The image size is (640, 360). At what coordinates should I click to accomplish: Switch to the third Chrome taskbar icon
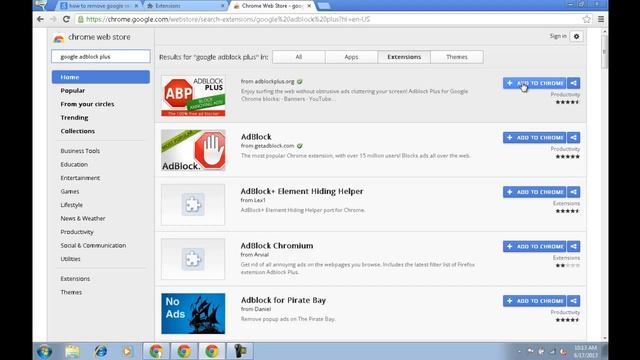click(211, 351)
